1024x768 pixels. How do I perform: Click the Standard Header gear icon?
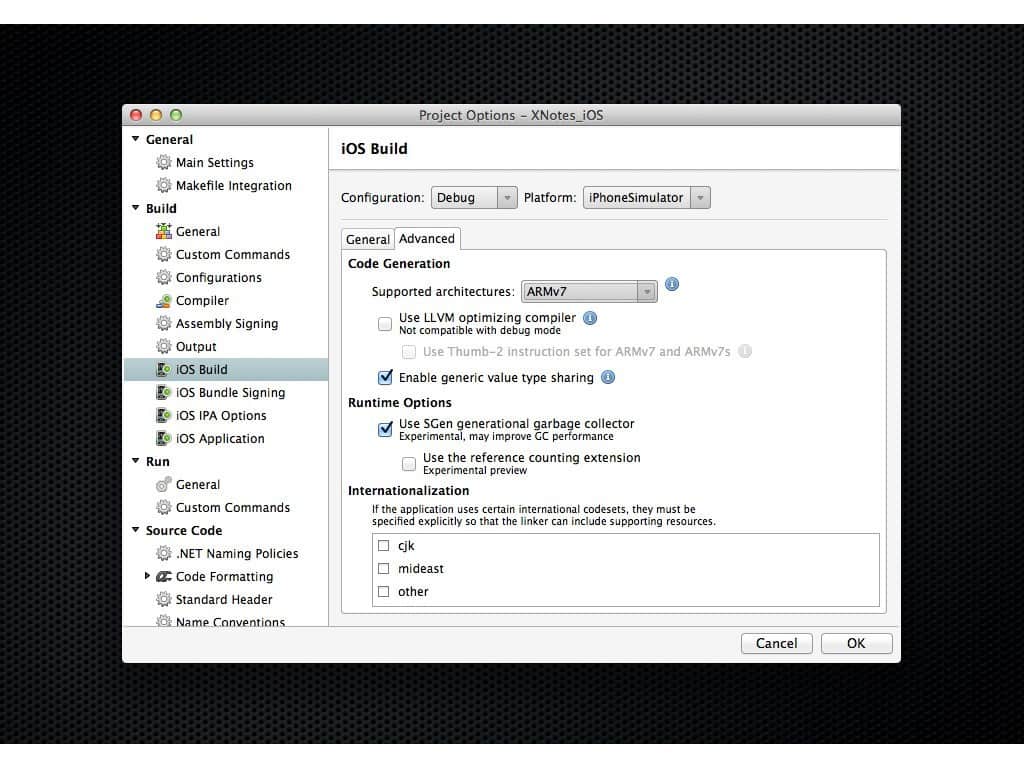click(163, 599)
